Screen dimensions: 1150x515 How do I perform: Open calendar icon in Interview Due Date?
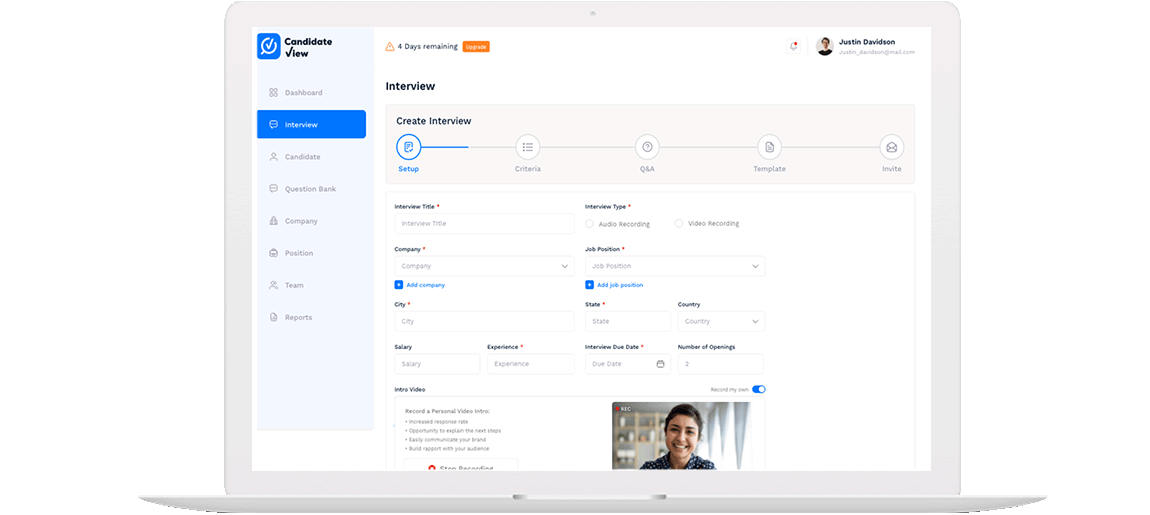(x=660, y=364)
